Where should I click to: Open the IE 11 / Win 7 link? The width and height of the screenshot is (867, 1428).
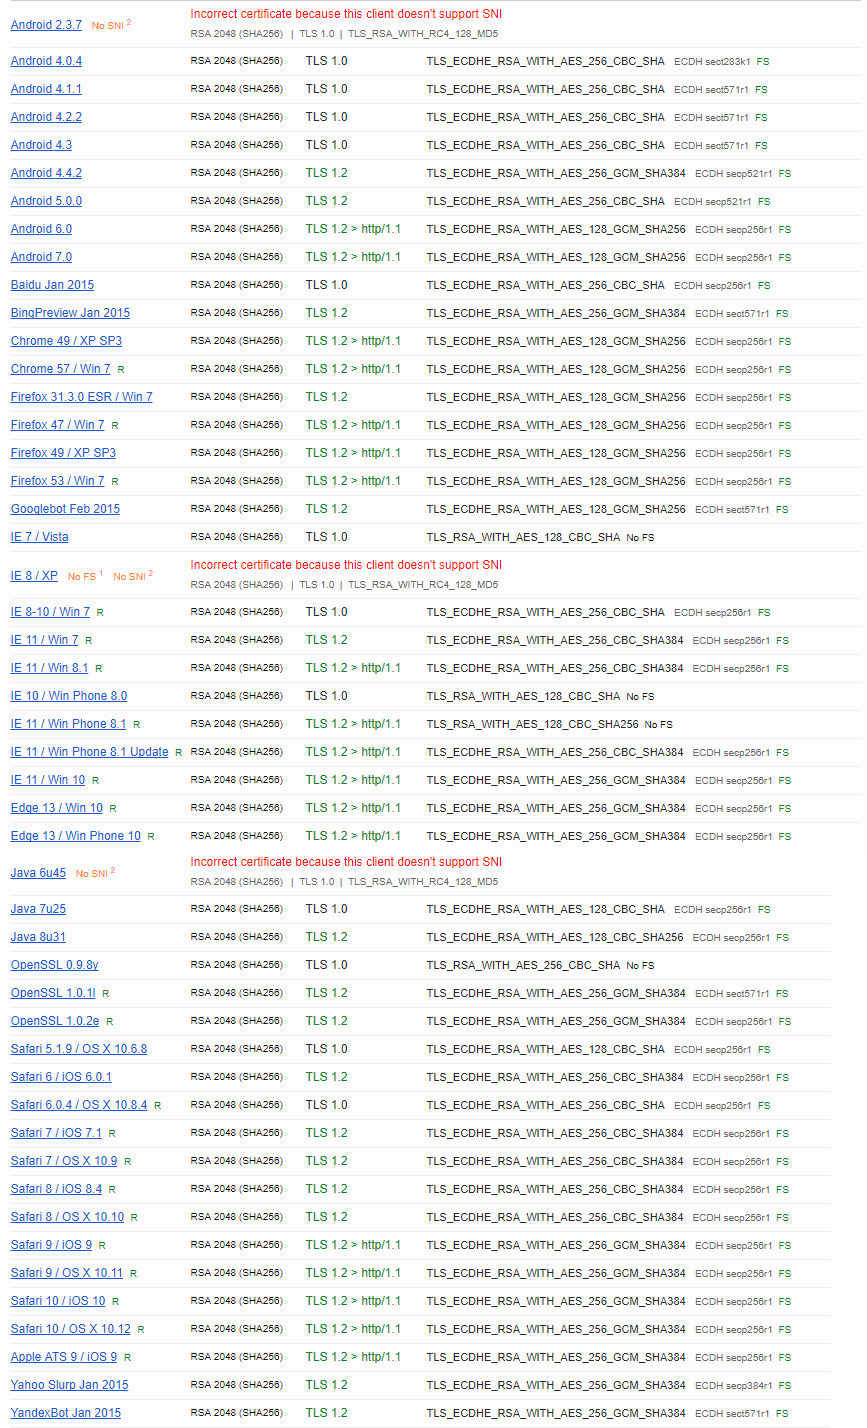44,640
